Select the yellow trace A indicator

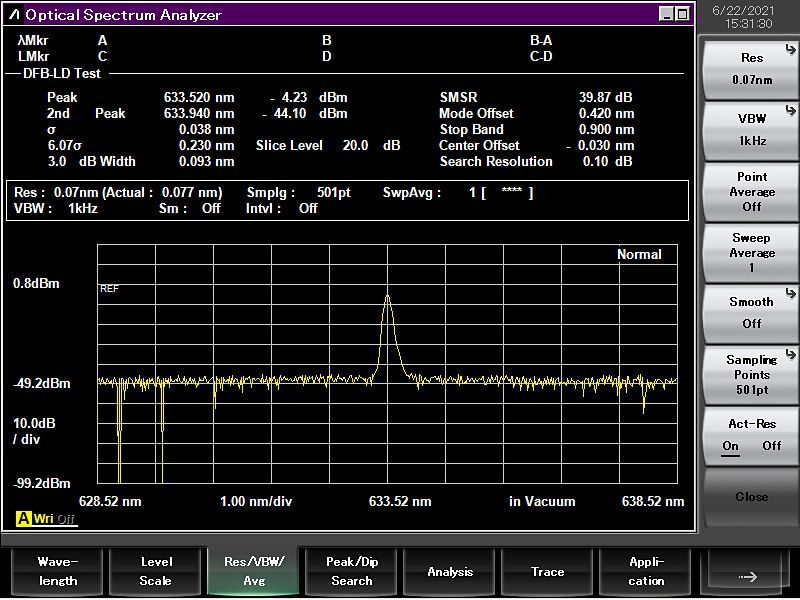tap(23, 519)
